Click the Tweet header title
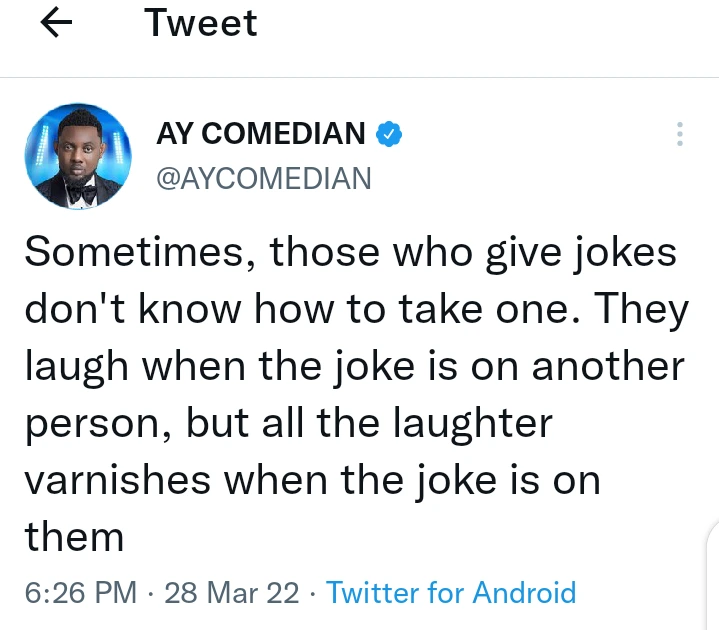 [201, 23]
